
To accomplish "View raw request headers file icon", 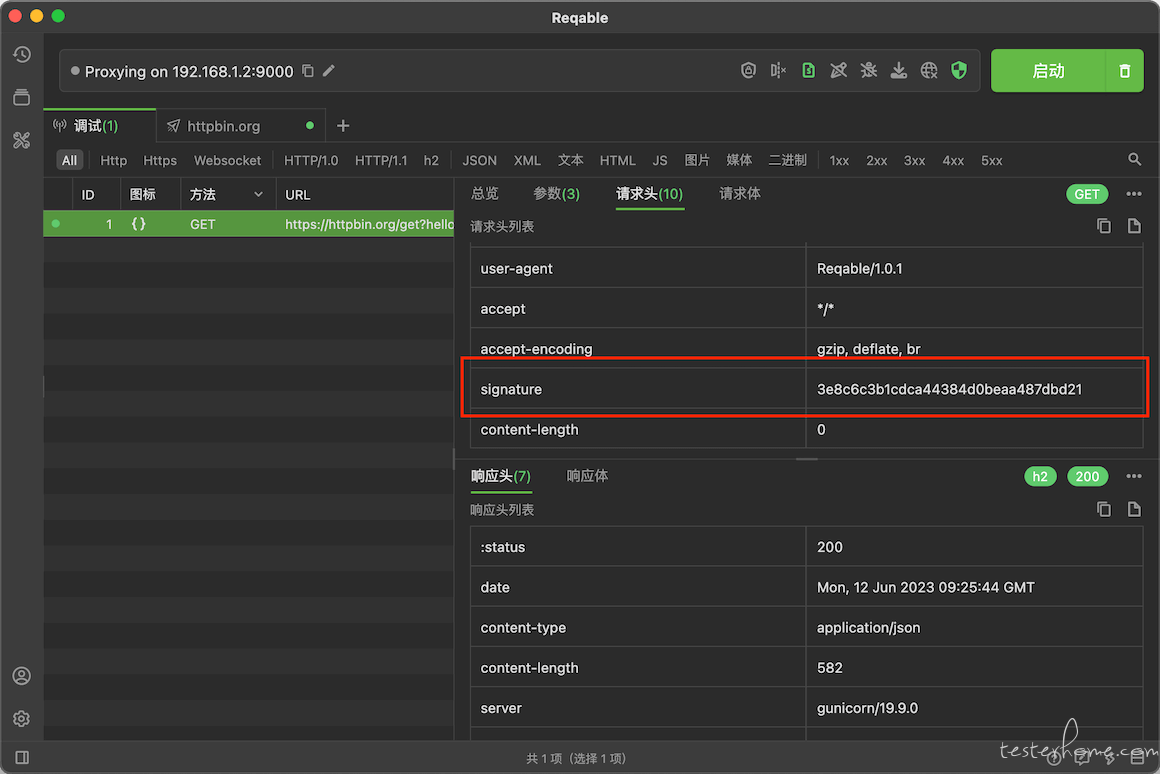I will 1134,226.
